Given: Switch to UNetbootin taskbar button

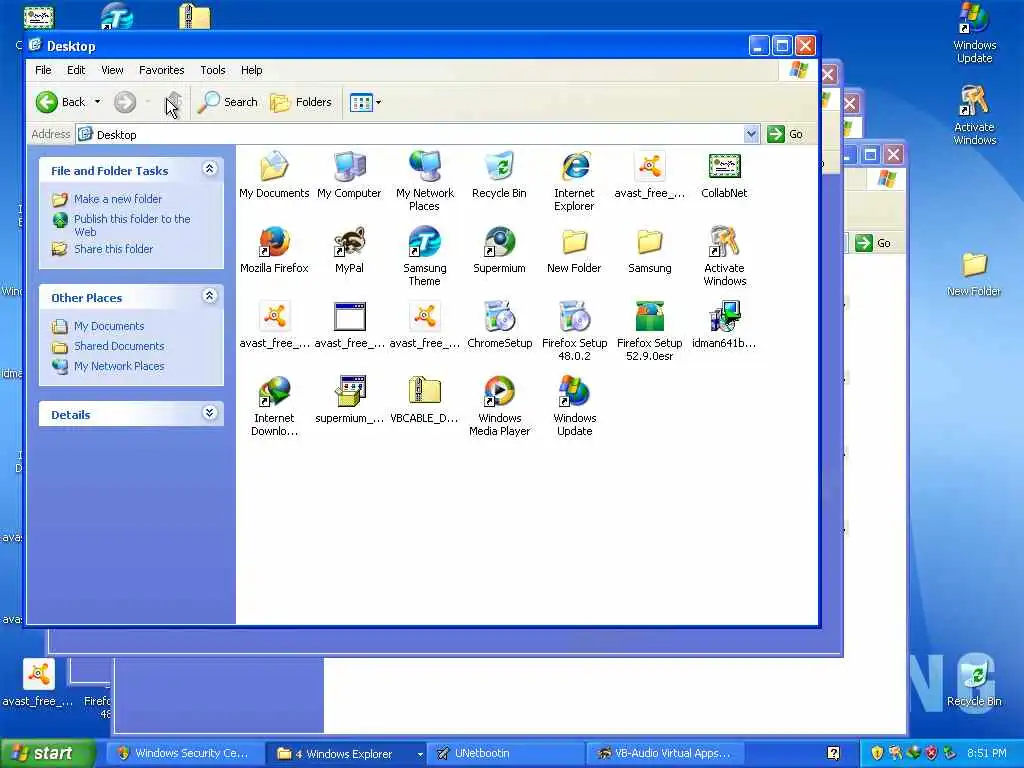Looking at the screenshot, I should (507, 754).
